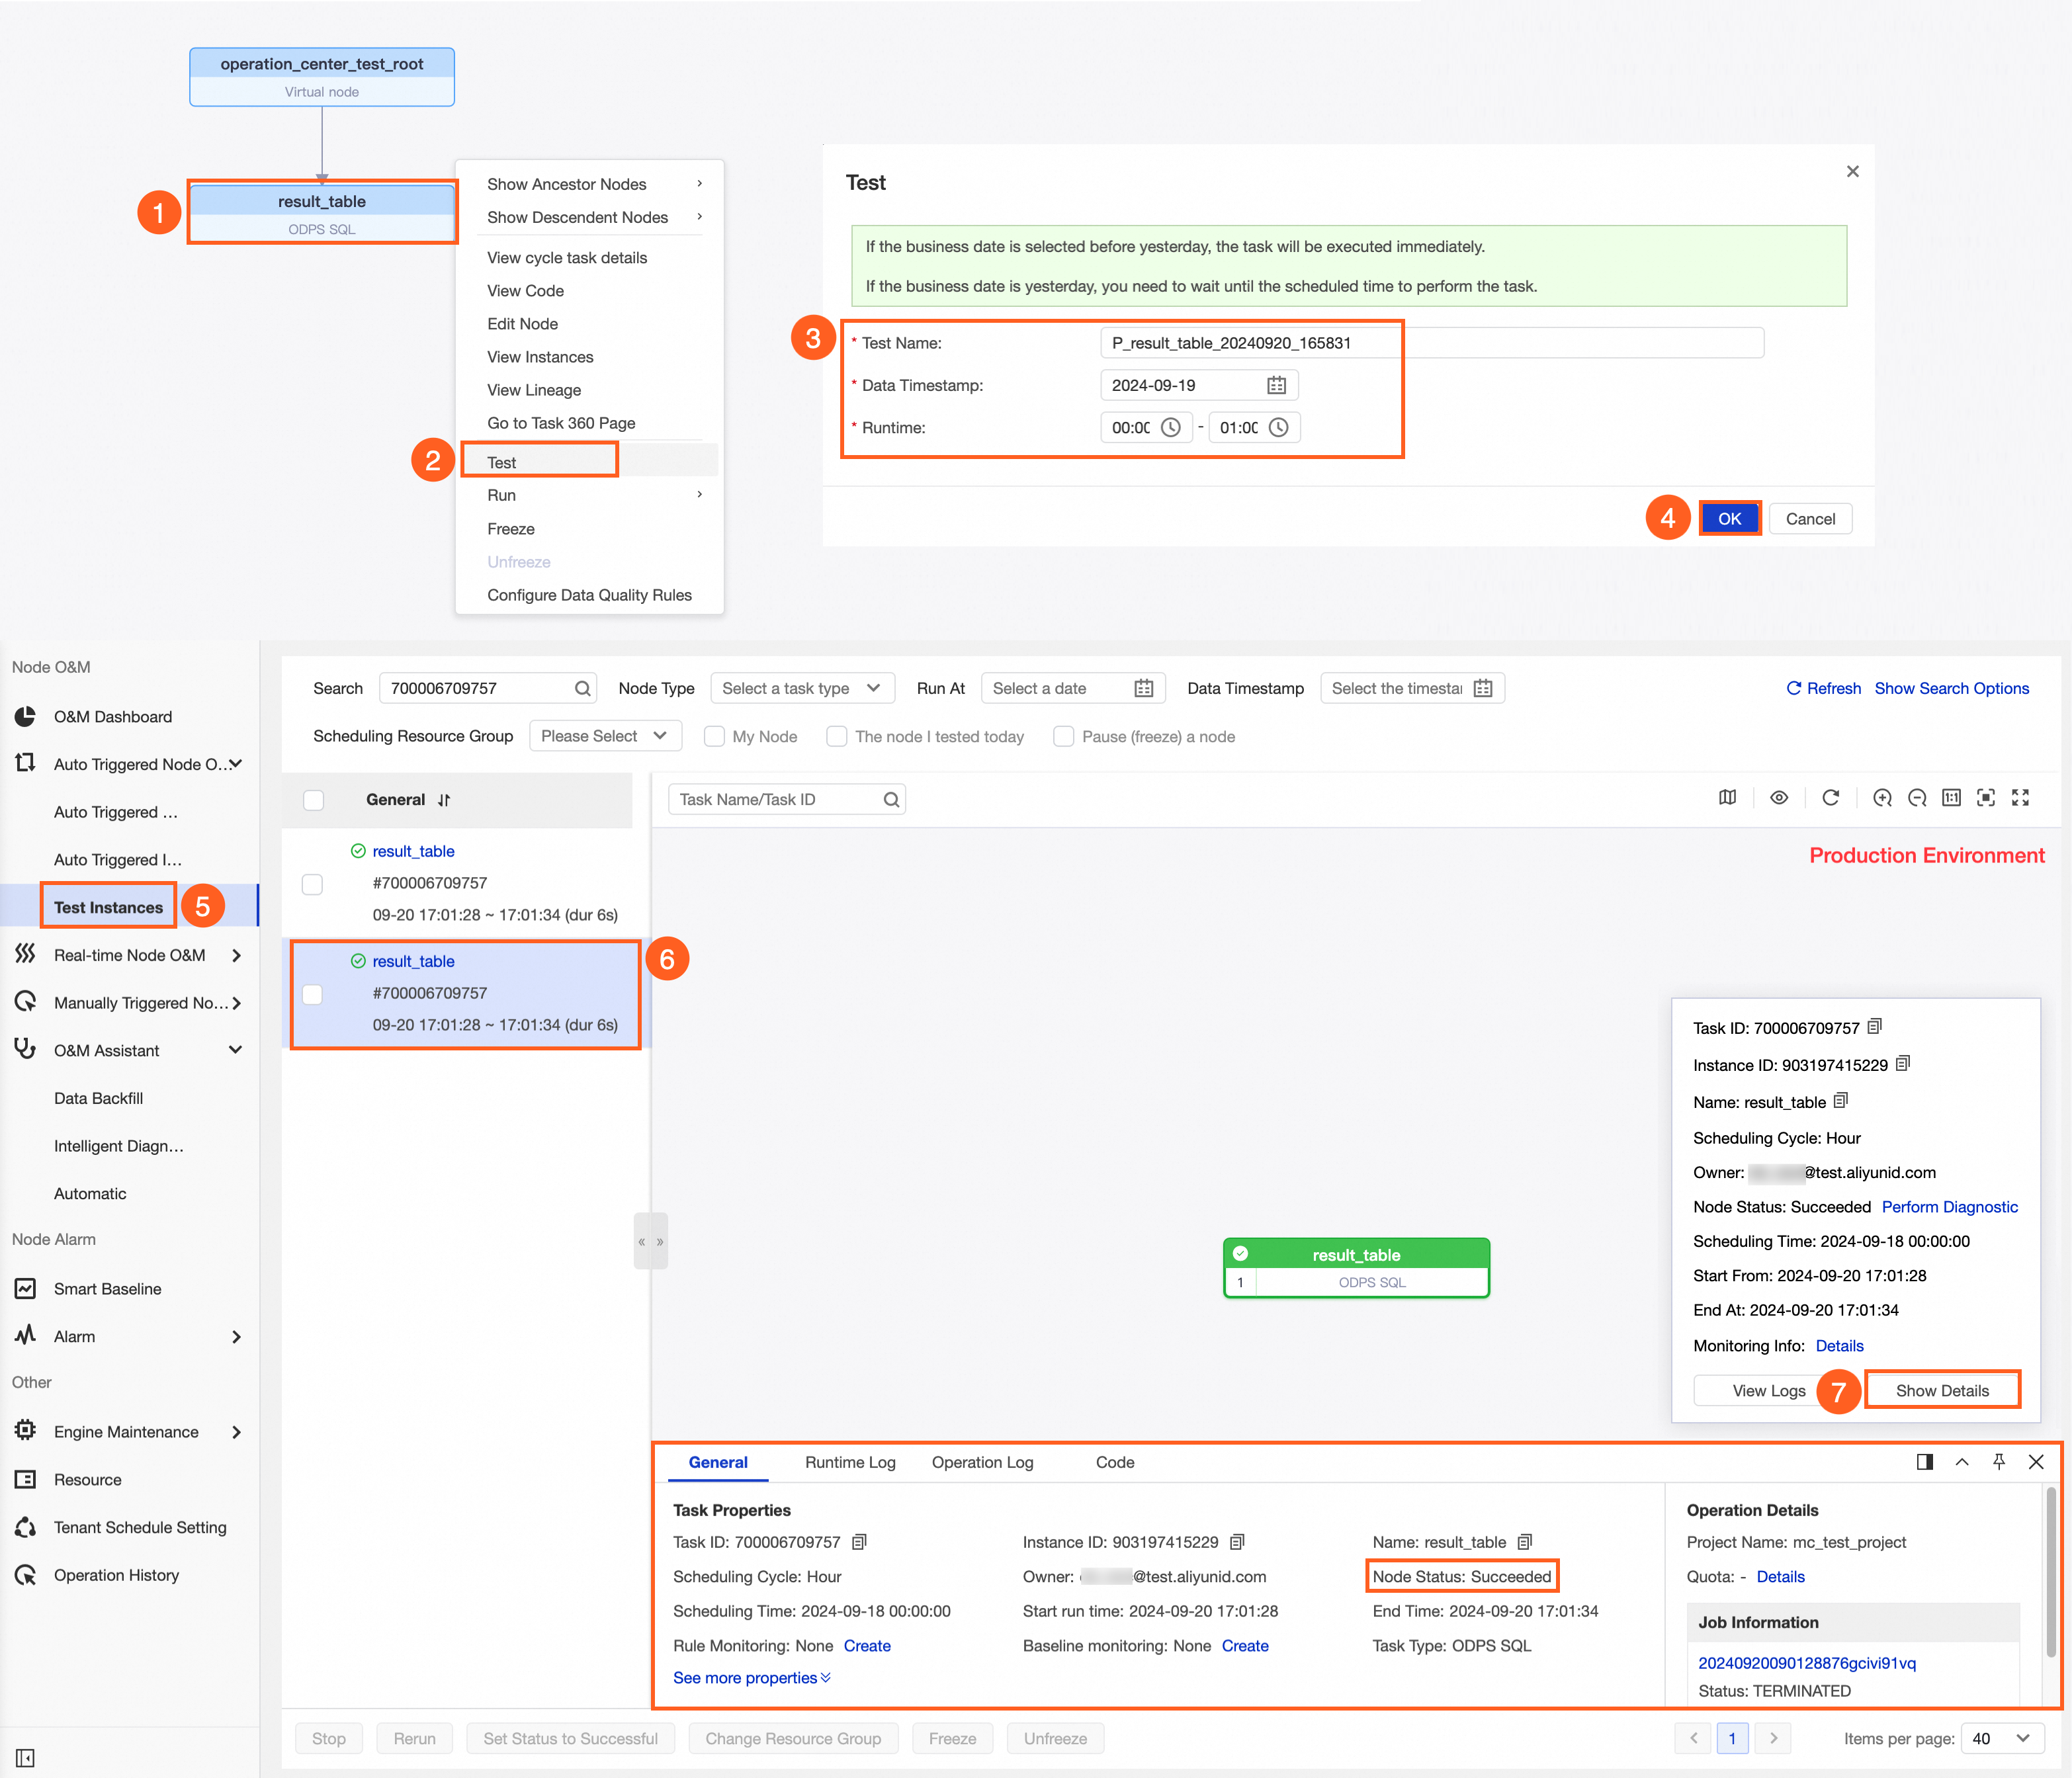This screenshot has height=1778, width=2072.
Task: Open Scheduling Resource Group dropdown
Action: coord(604,736)
